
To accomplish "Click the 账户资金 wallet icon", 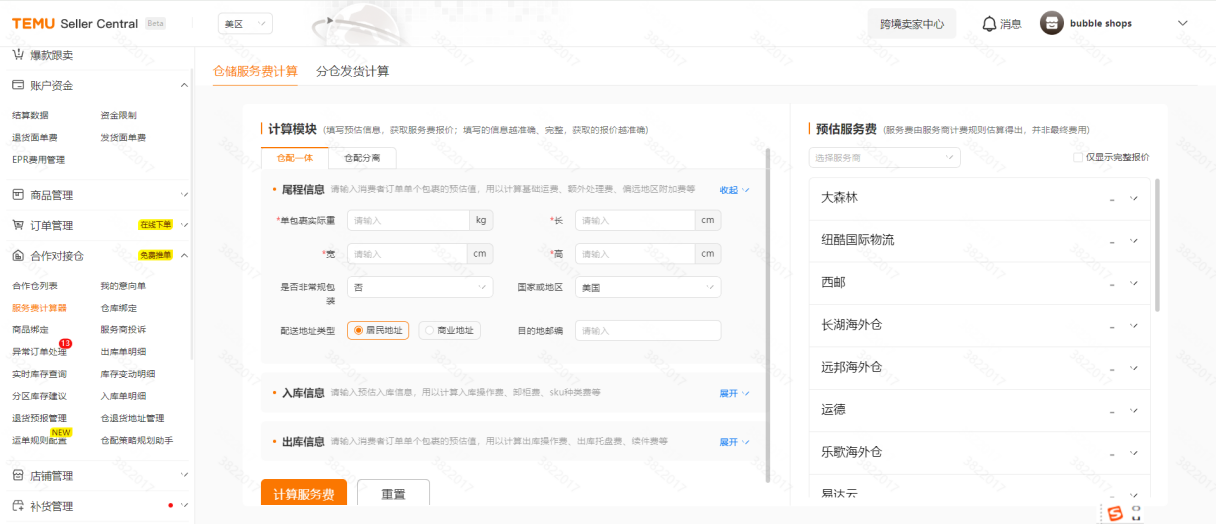I will click(x=18, y=86).
